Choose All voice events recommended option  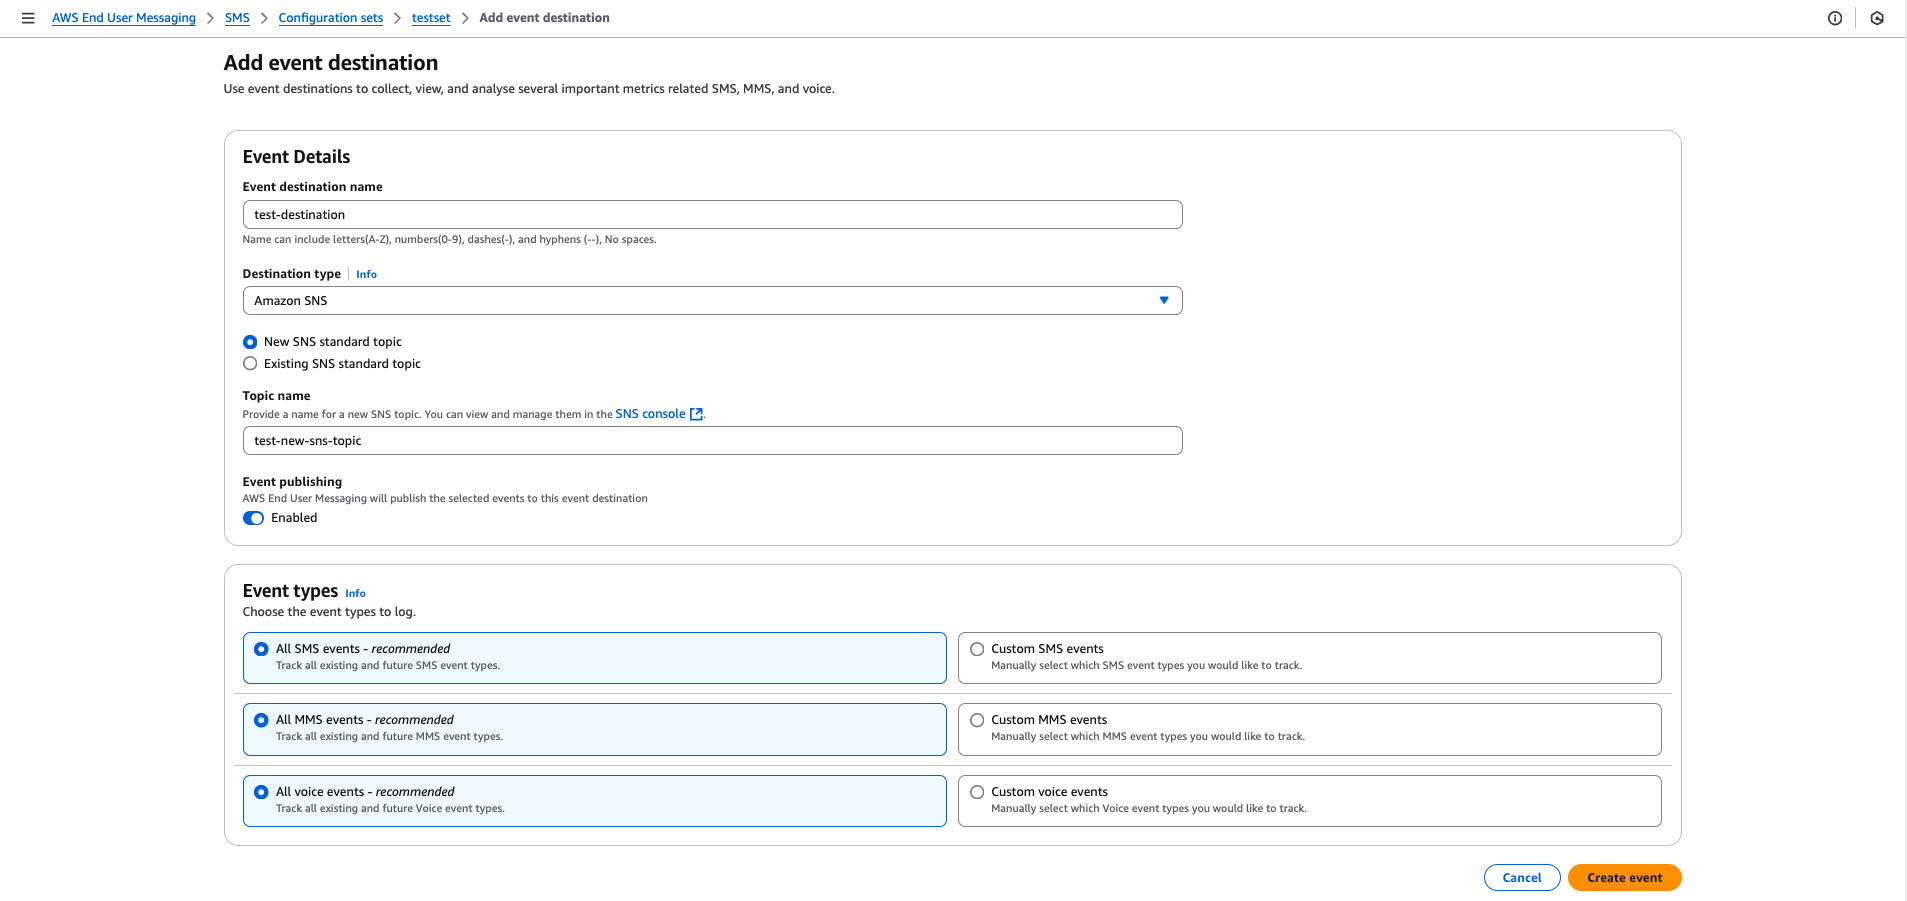[x=594, y=801]
